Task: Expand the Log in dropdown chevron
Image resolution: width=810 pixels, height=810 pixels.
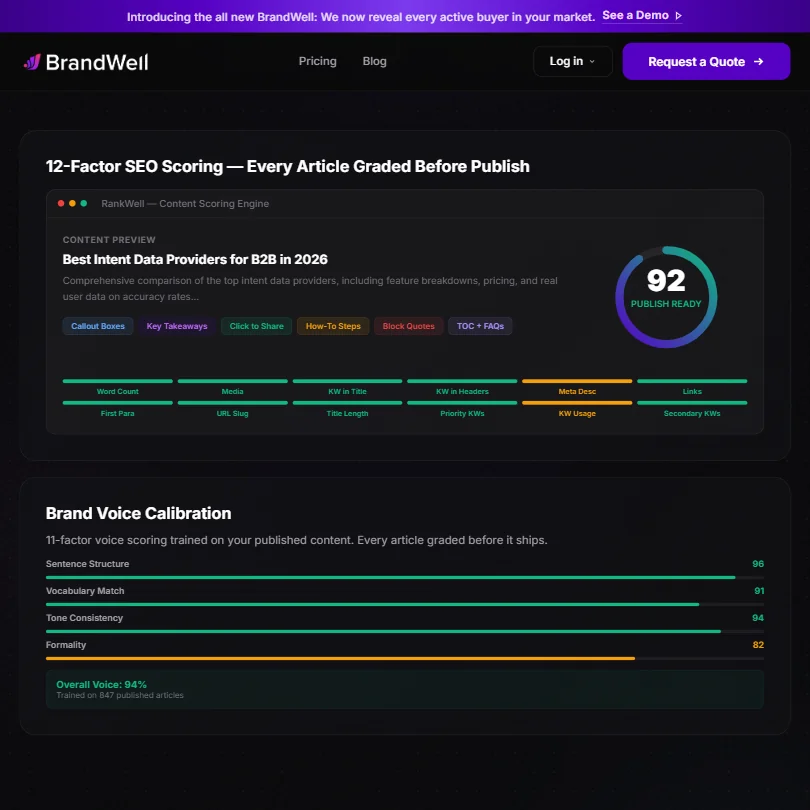Action: [592, 61]
